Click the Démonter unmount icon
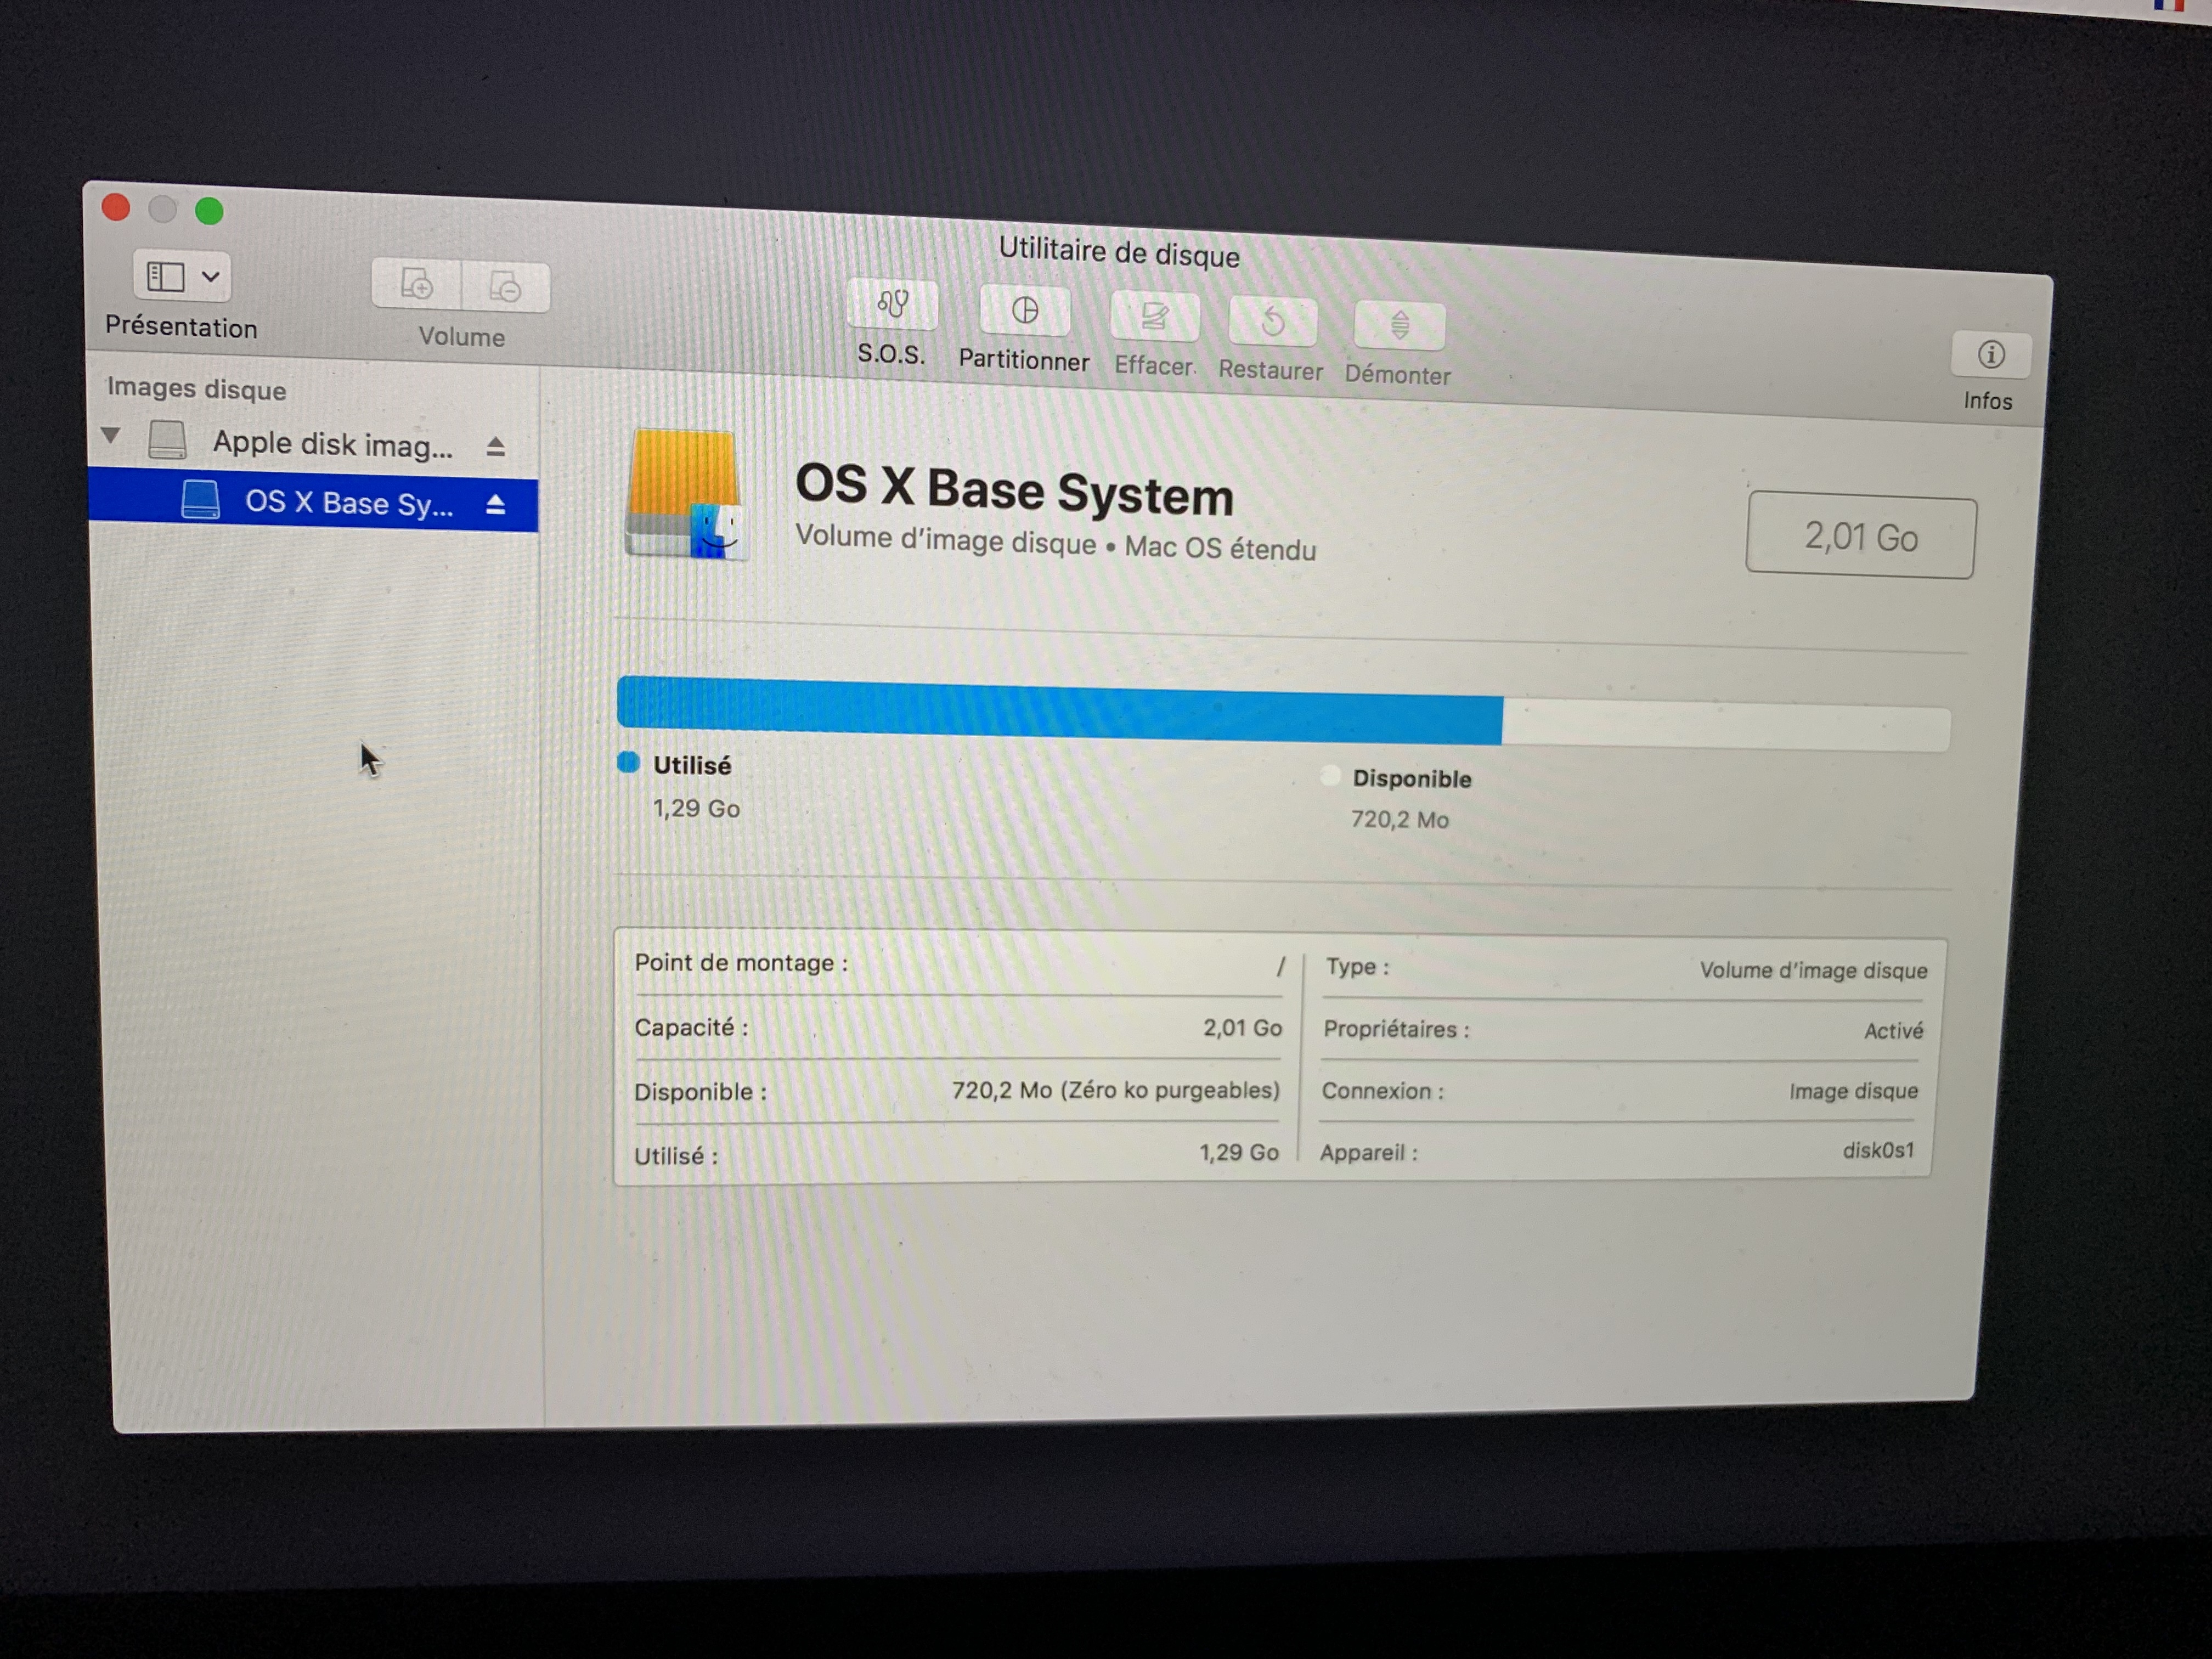2212x1659 pixels. [1399, 326]
